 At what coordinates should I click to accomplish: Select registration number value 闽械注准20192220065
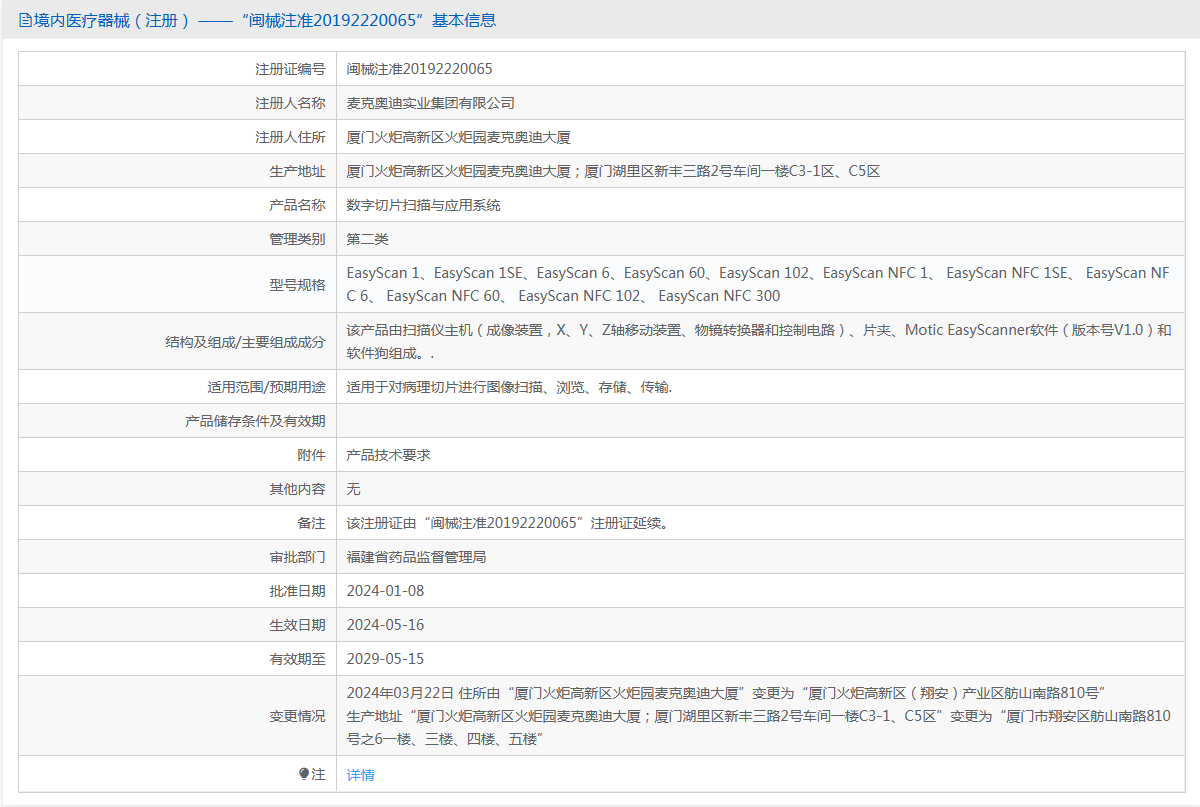click(x=419, y=69)
